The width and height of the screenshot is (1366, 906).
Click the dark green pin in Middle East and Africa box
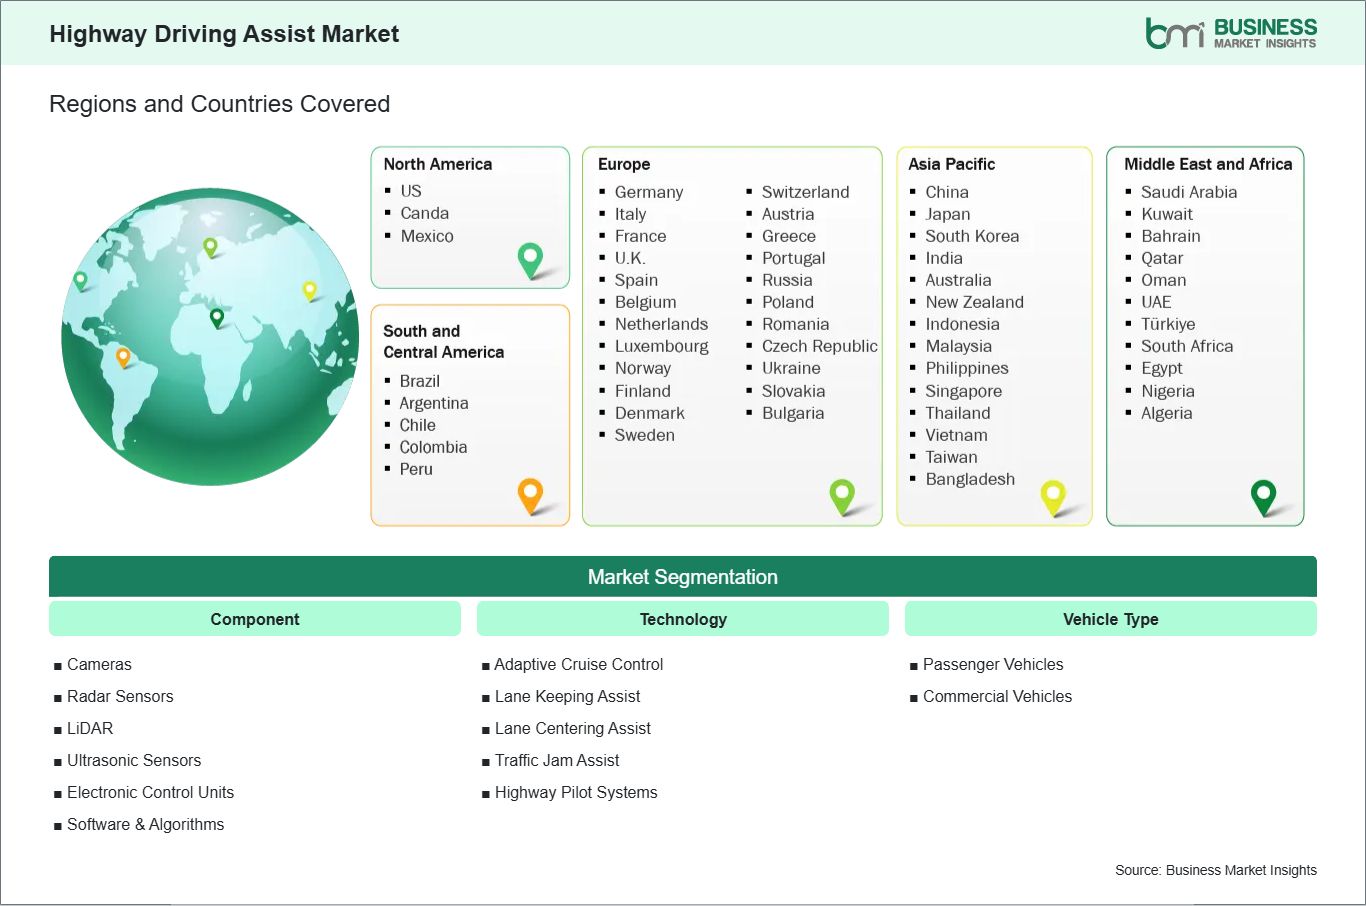[x=1264, y=497]
